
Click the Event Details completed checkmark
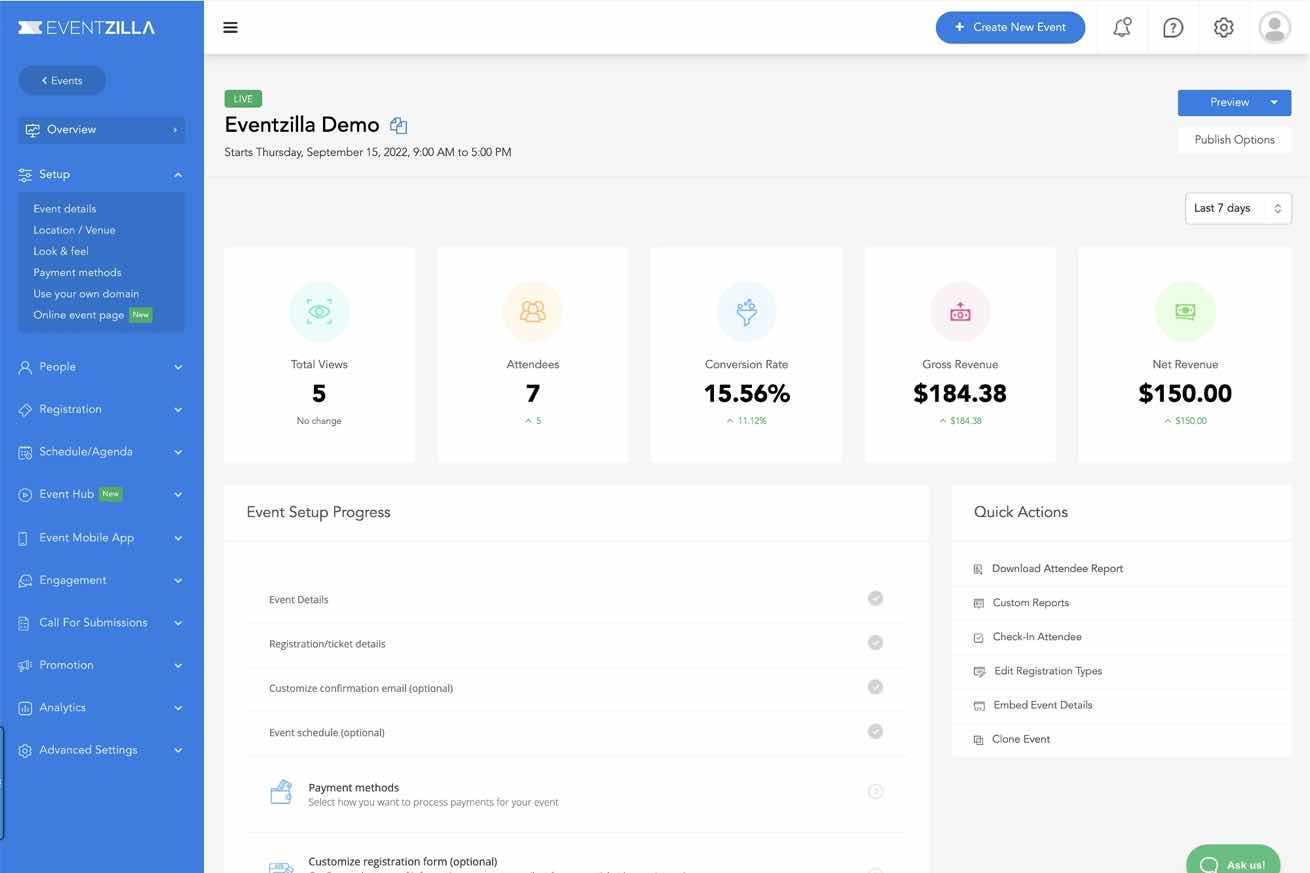pos(875,599)
